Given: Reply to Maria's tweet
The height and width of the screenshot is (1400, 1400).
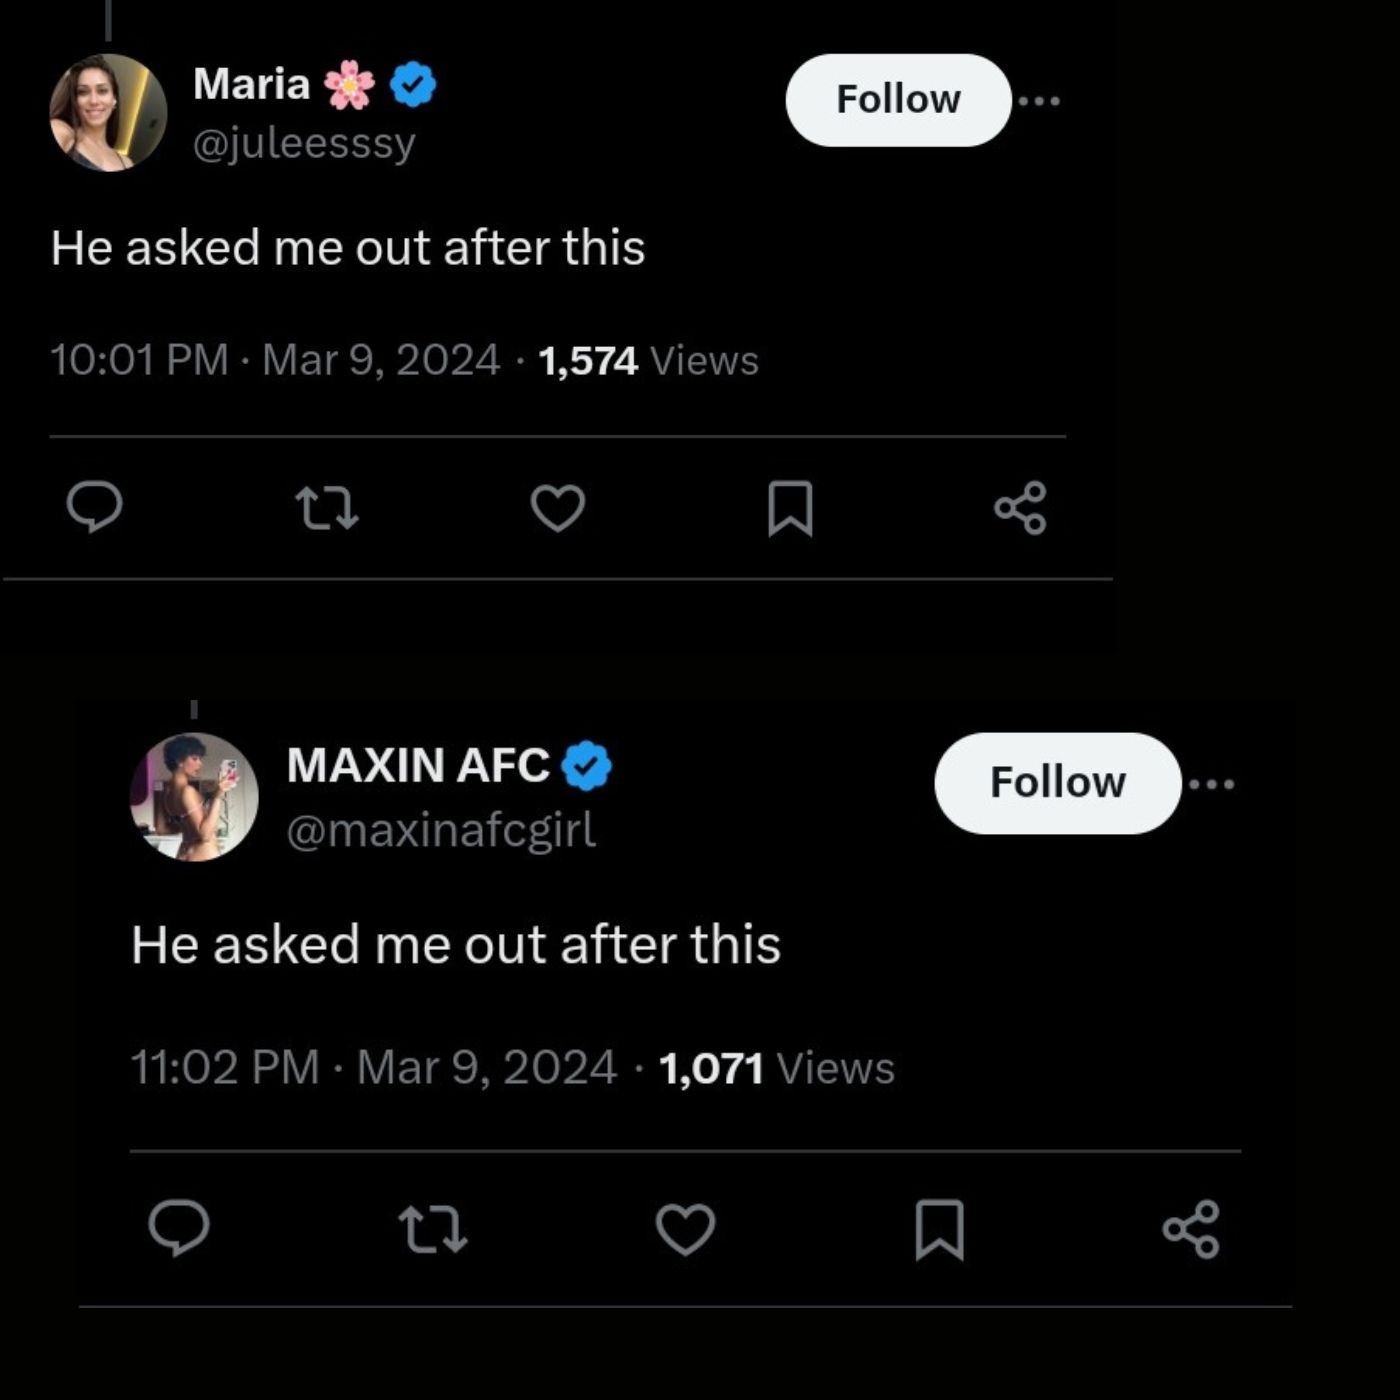Looking at the screenshot, I should pyautogui.click(x=95, y=507).
